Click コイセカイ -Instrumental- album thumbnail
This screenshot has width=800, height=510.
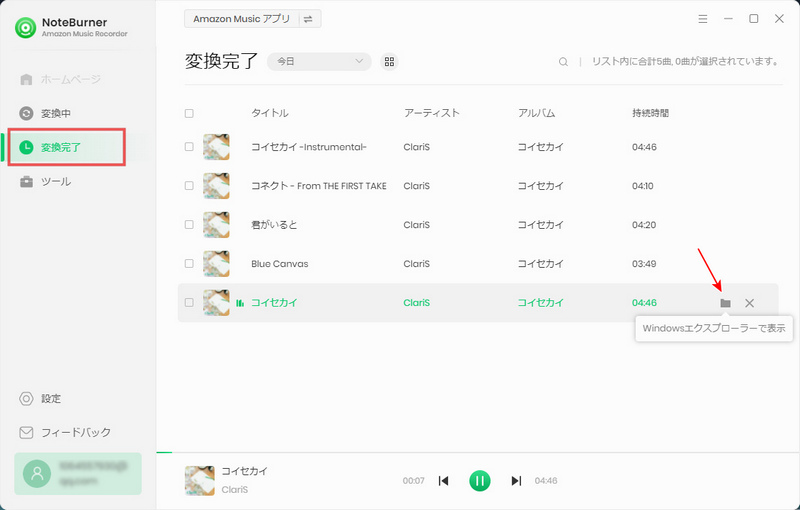pyautogui.click(x=216, y=147)
